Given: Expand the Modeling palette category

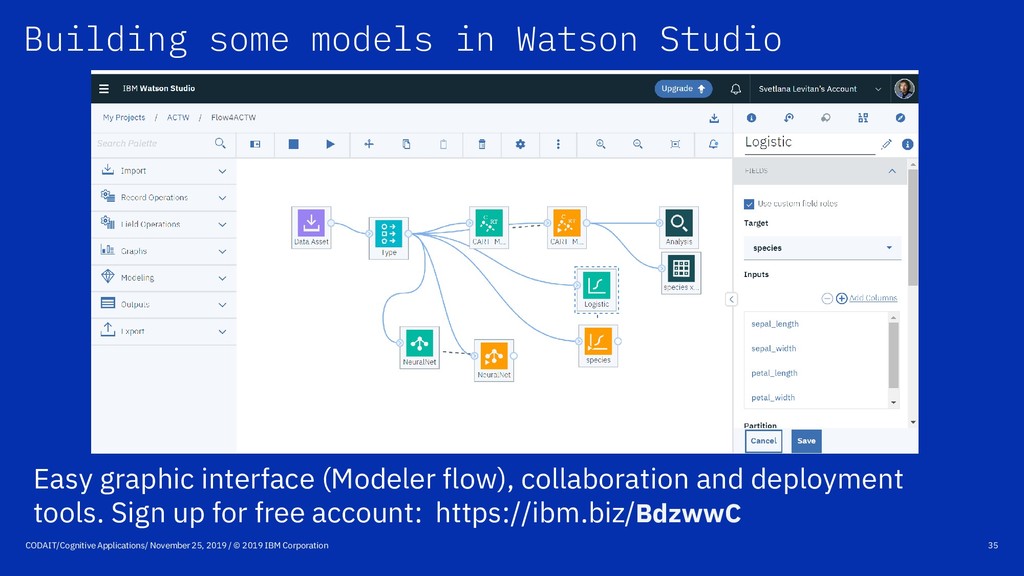Looking at the screenshot, I should click(x=163, y=278).
